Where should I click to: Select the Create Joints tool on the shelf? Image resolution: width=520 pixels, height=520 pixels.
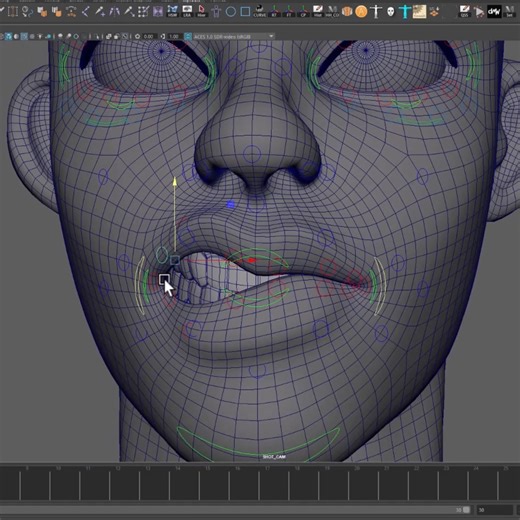point(85,12)
